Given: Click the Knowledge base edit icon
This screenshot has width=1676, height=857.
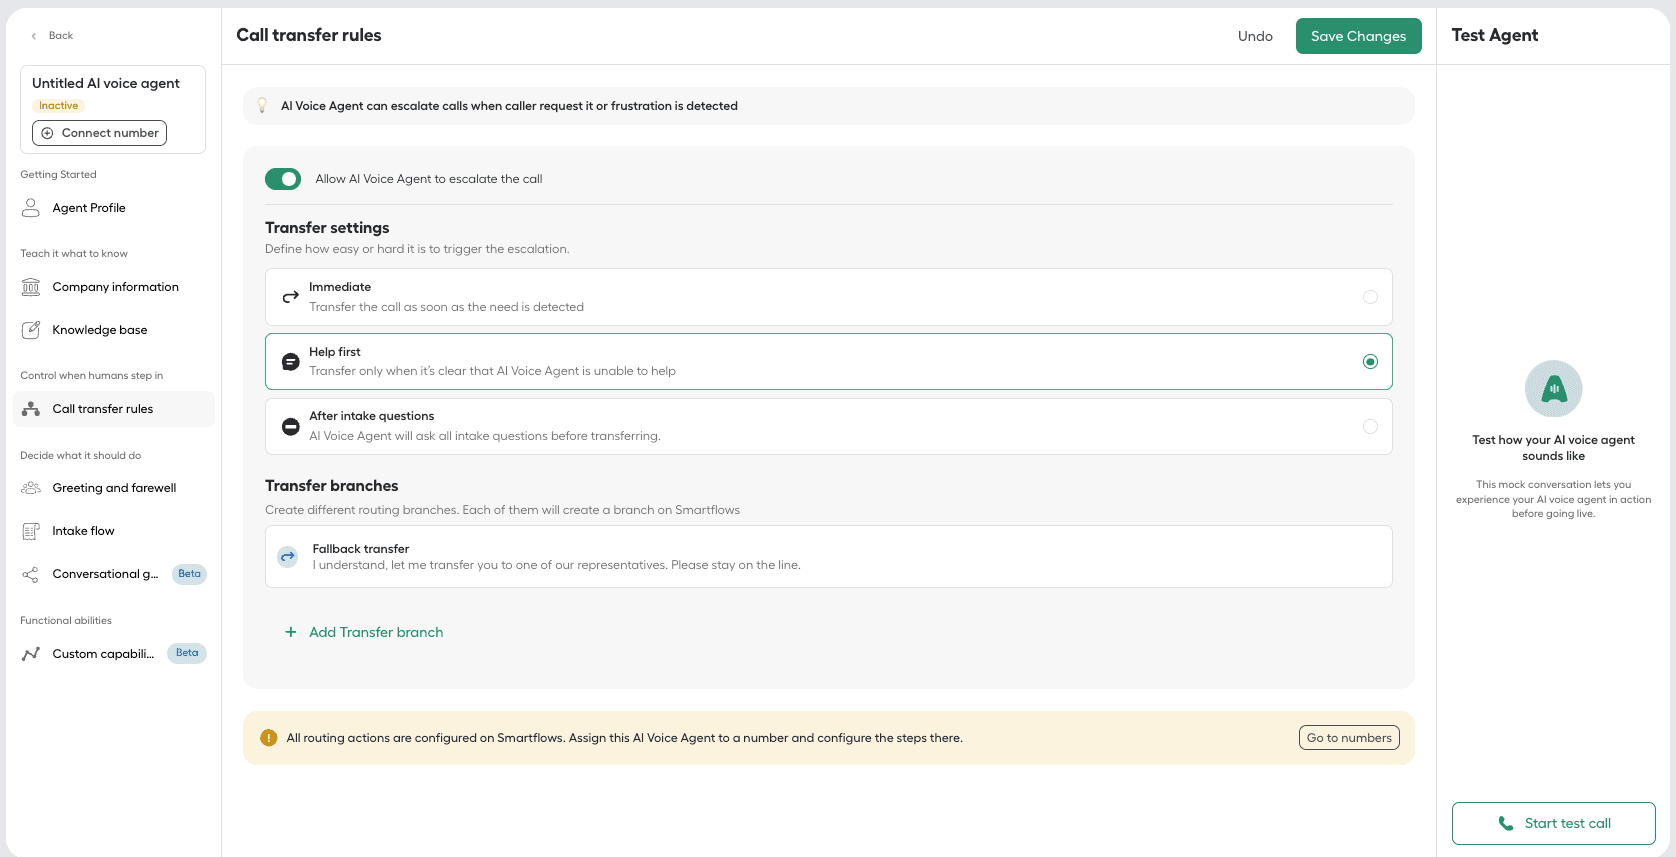Looking at the screenshot, I should tap(31, 330).
